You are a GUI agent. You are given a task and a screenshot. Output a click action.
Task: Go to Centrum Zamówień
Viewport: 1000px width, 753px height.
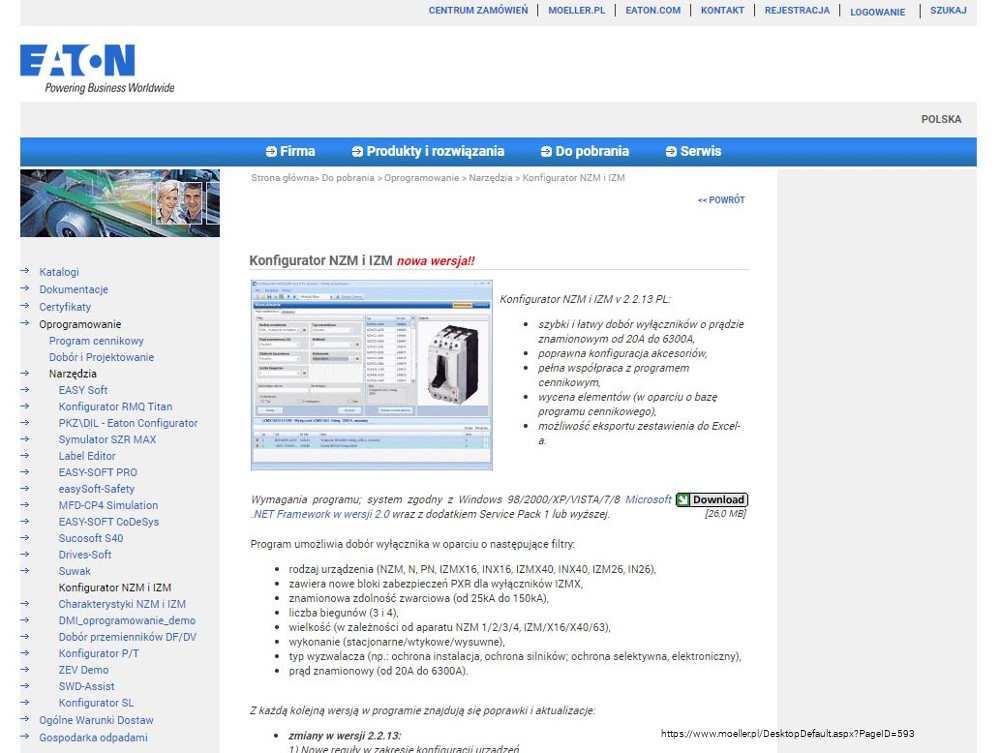(478, 11)
